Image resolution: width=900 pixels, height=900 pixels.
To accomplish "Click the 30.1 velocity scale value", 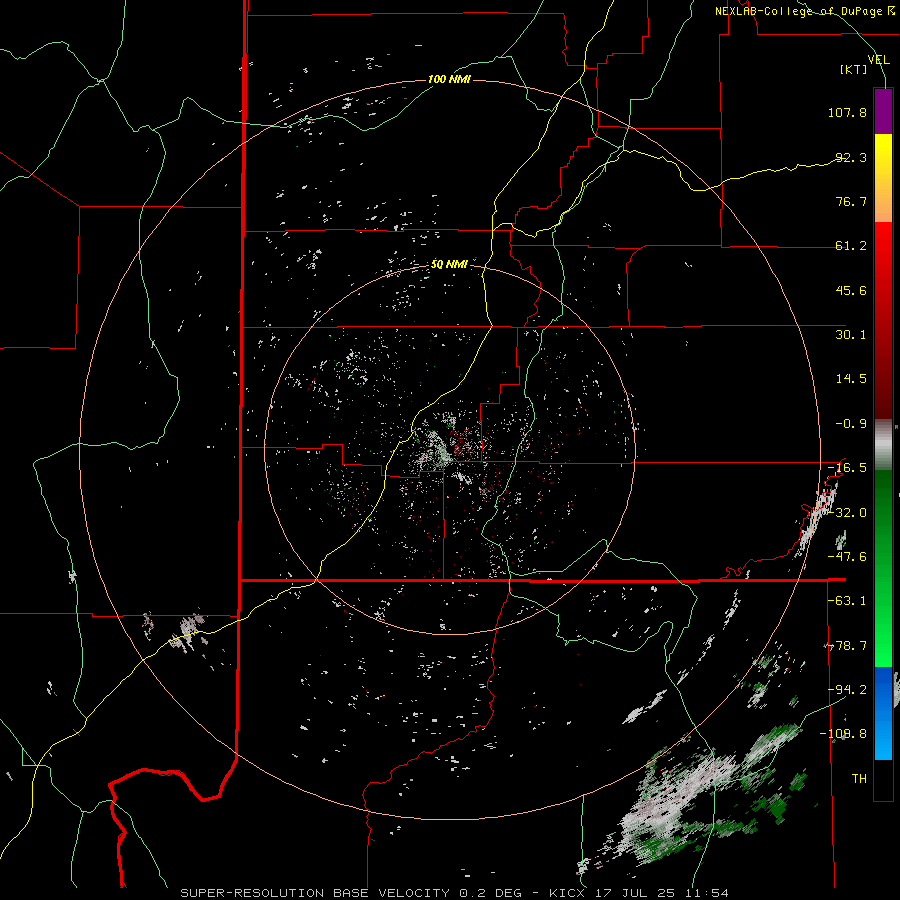I will coord(851,335).
